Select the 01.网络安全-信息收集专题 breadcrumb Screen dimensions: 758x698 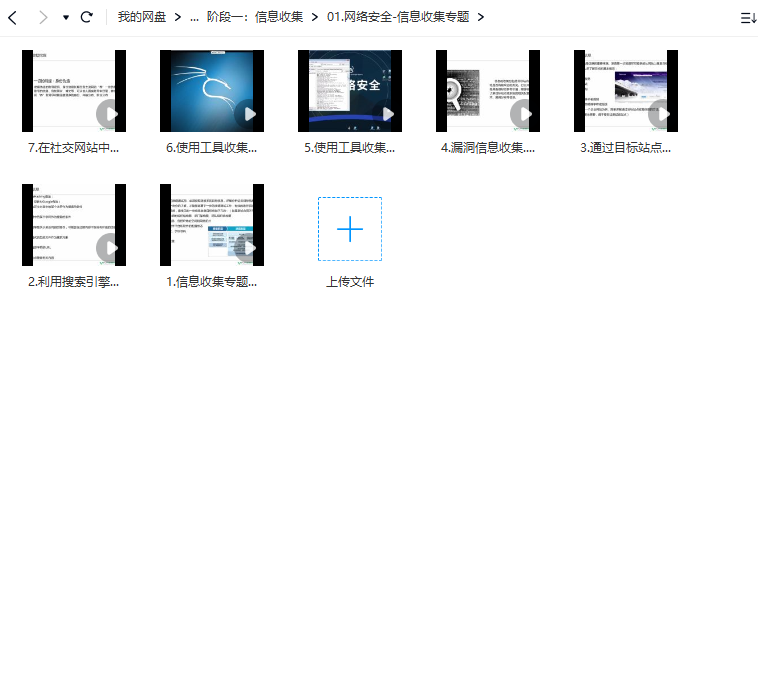point(397,17)
